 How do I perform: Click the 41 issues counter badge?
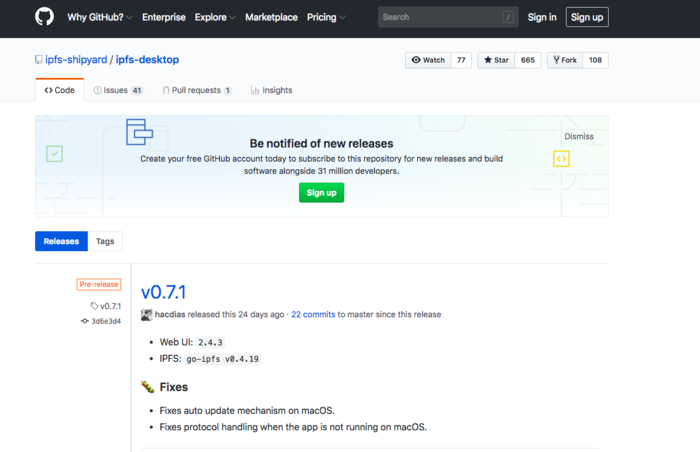(x=137, y=90)
